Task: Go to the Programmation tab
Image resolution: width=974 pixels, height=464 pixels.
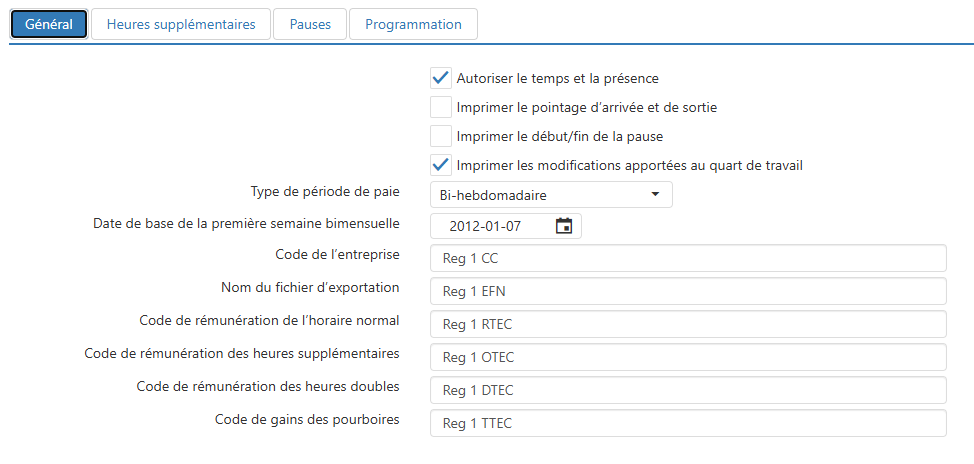Action: (x=413, y=24)
